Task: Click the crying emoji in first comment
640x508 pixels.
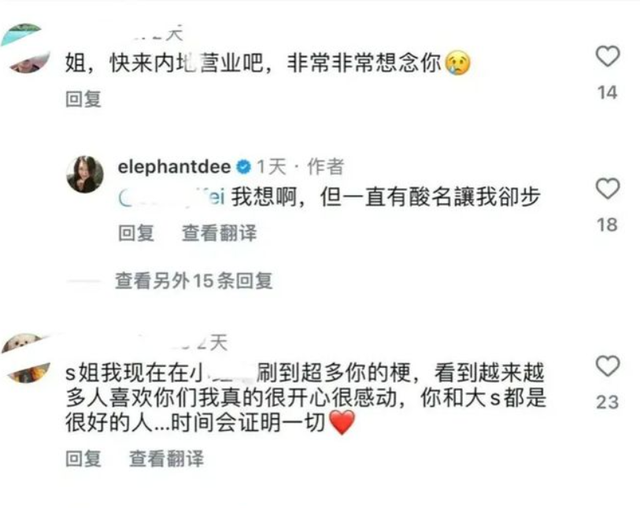Action: coord(458,63)
